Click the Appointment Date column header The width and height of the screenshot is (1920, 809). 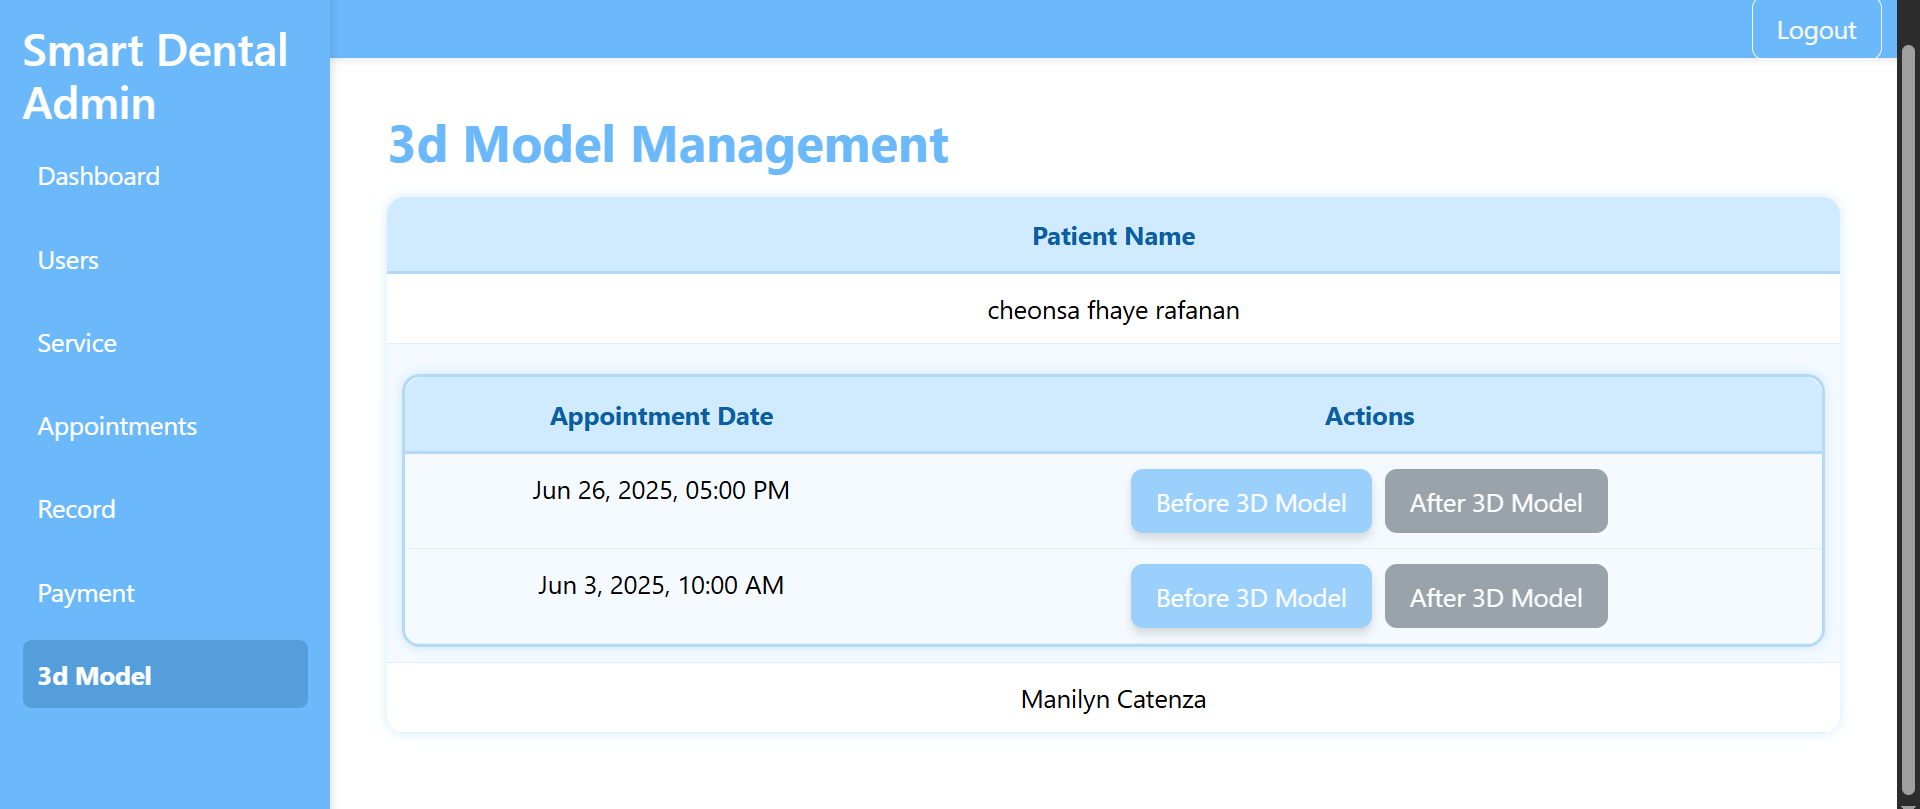click(660, 416)
